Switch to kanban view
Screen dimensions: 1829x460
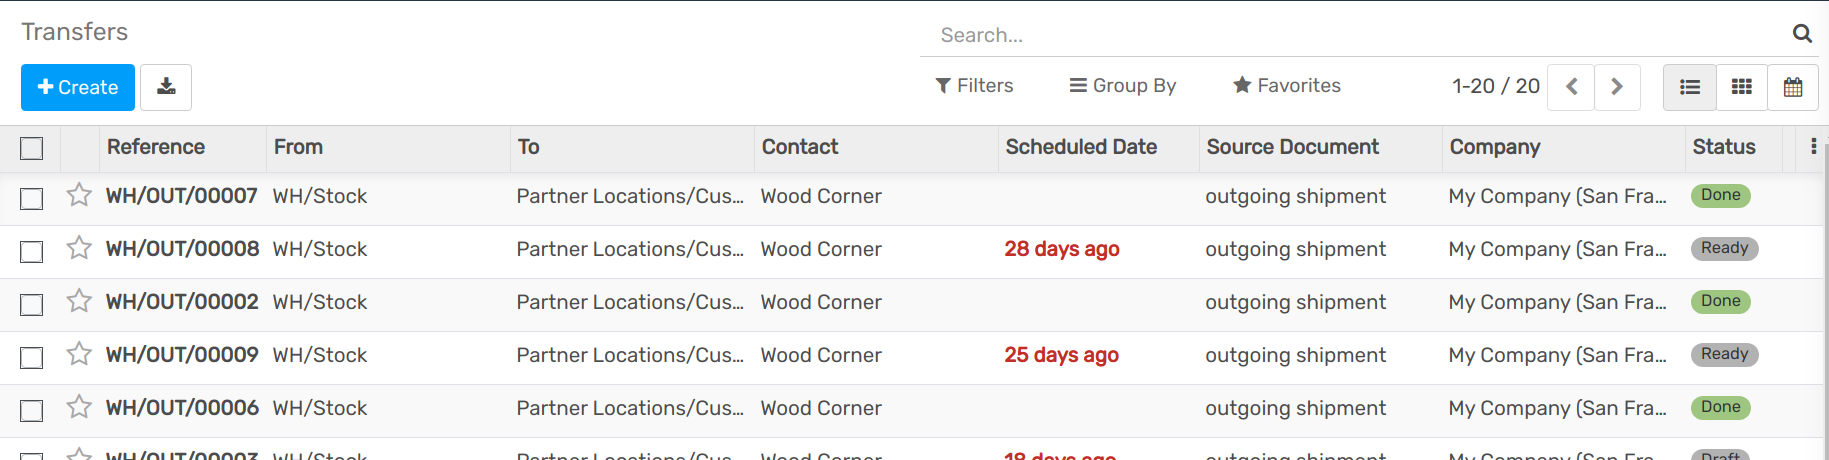1742,87
